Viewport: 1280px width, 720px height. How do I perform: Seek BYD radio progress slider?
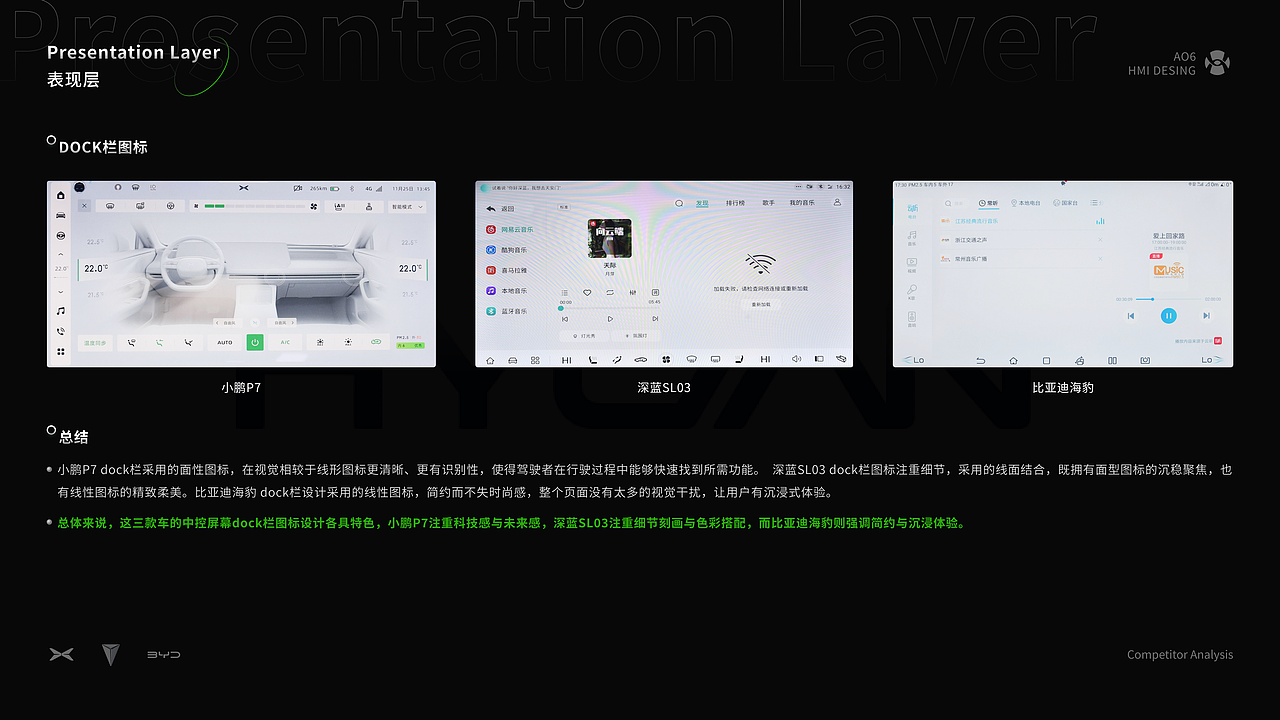click(1168, 299)
